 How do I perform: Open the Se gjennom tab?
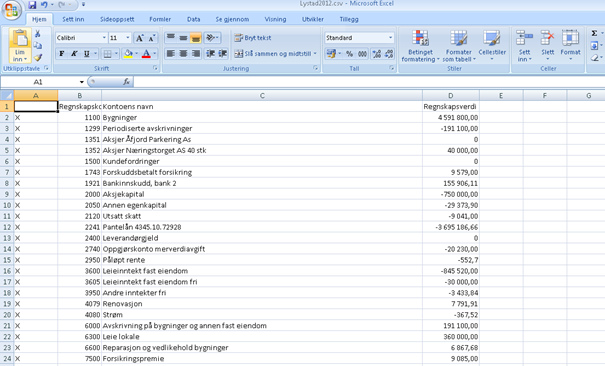pyautogui.click(x=232, y=19)
